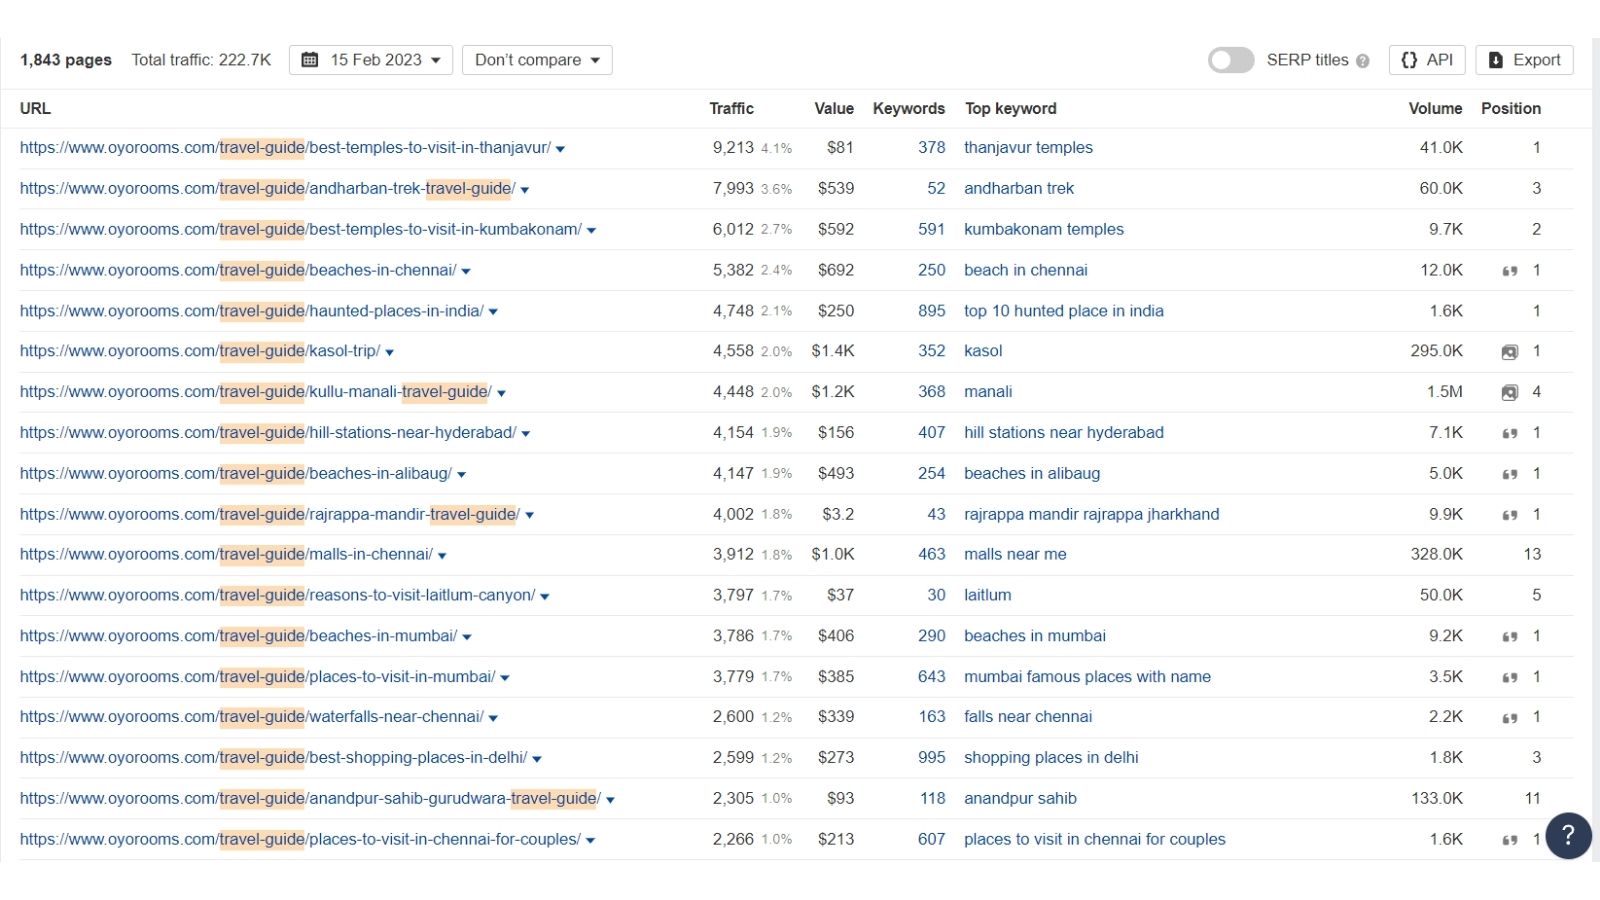Click value $1.4K in kasol row
Image resolution: width=1600 pixels, height=900 pixels.
pyautogui.click(x=833, y=351)
